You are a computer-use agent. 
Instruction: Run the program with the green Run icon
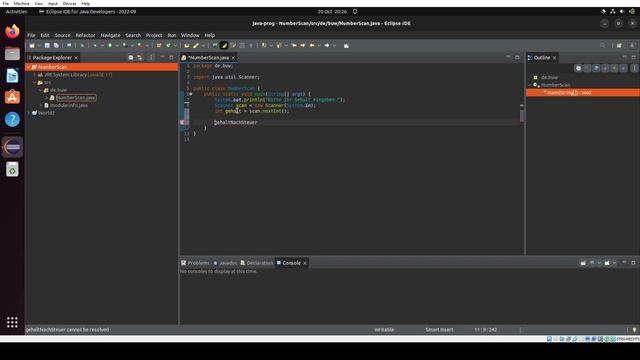point(109,46)
